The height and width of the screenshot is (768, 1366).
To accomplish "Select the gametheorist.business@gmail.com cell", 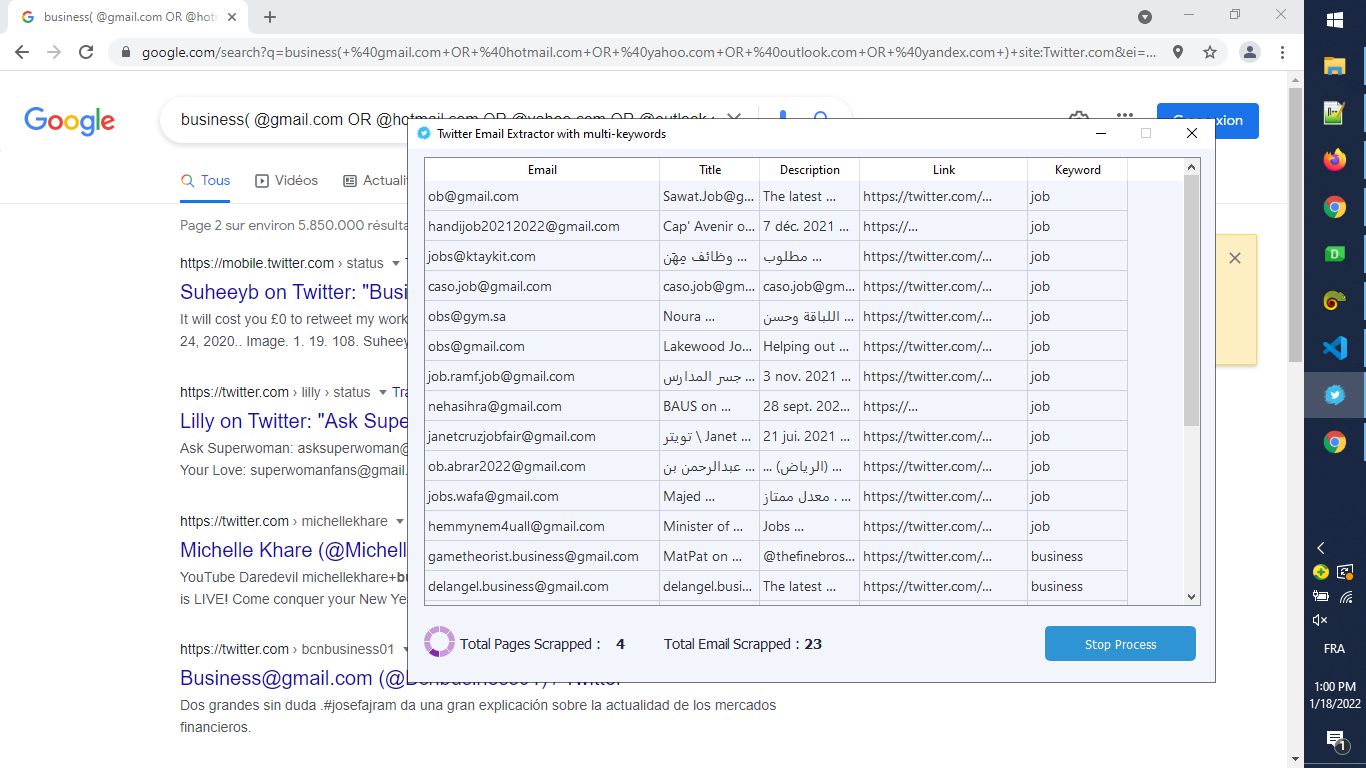I will (542, 556).
